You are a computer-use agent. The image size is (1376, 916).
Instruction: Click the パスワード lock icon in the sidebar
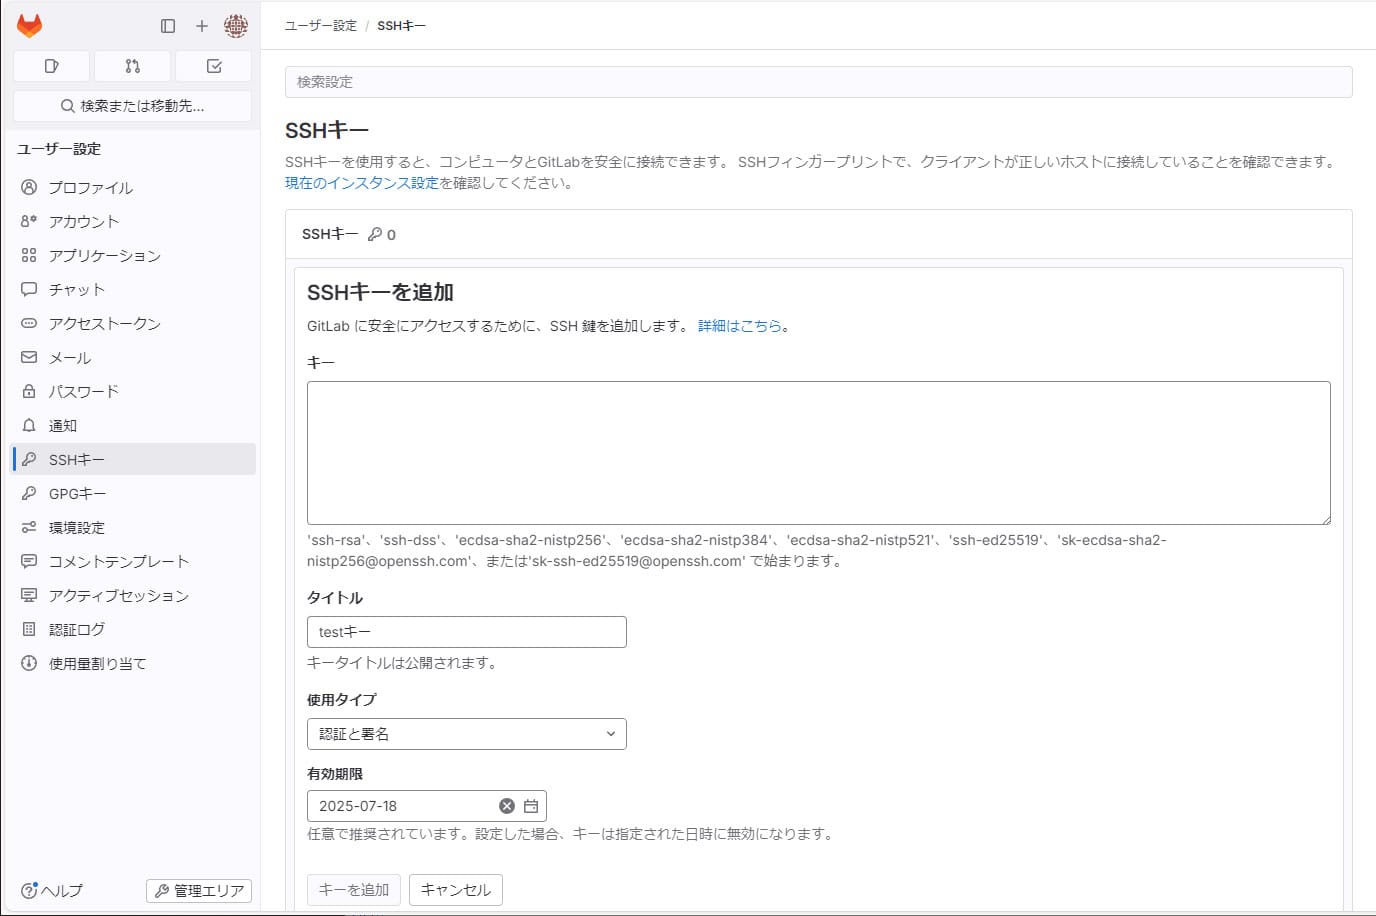click(29, 391)
